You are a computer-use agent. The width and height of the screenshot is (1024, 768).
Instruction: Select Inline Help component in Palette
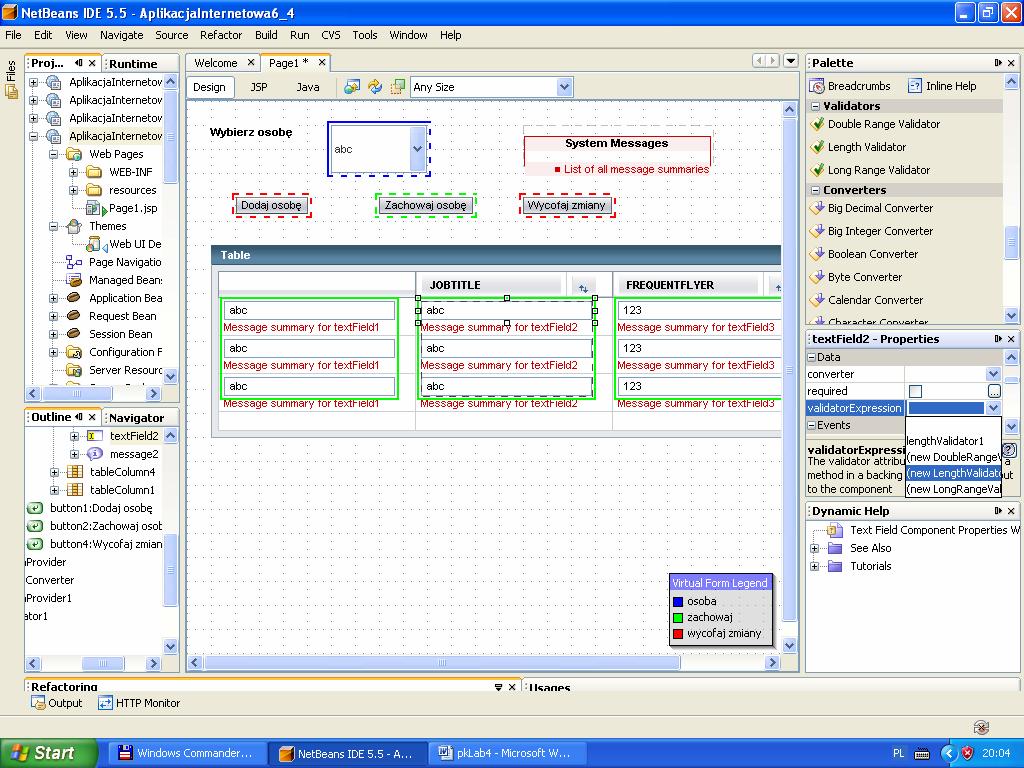[942, 86]
